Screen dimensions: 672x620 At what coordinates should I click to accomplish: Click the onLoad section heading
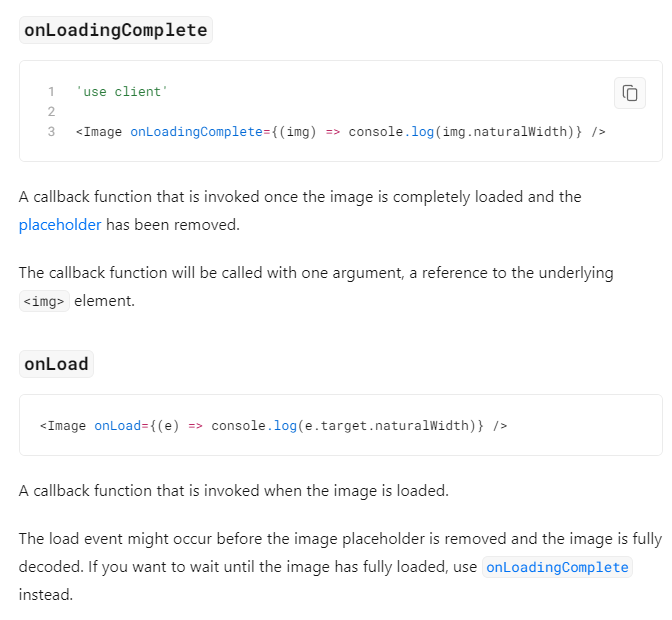(56, 364)
